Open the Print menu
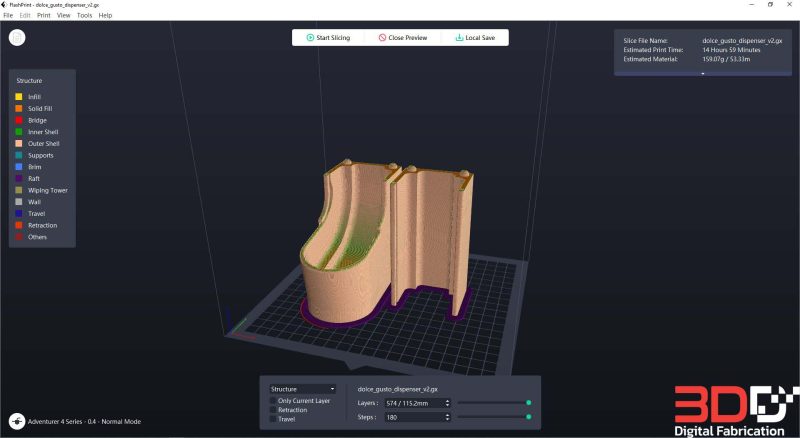Screen dimensions: 800x438 (43, 15)
